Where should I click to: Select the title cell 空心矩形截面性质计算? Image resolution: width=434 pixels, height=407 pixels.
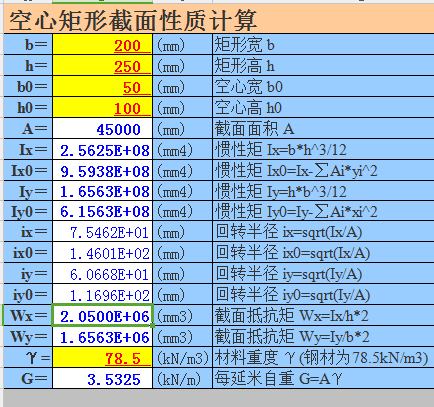tap(219, 19)
